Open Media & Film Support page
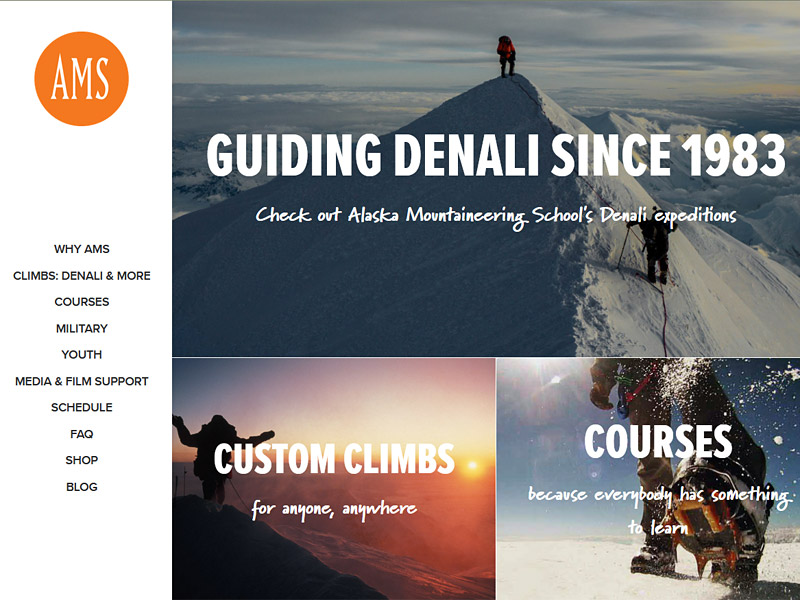Screen dimensions: 800x600 tap(82, 381)
